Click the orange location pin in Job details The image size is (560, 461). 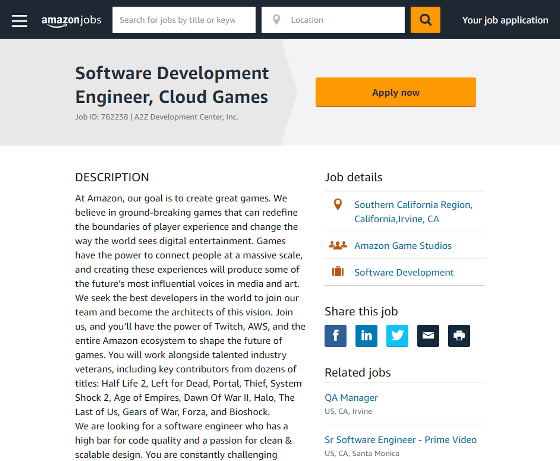(x=338, y=205)
